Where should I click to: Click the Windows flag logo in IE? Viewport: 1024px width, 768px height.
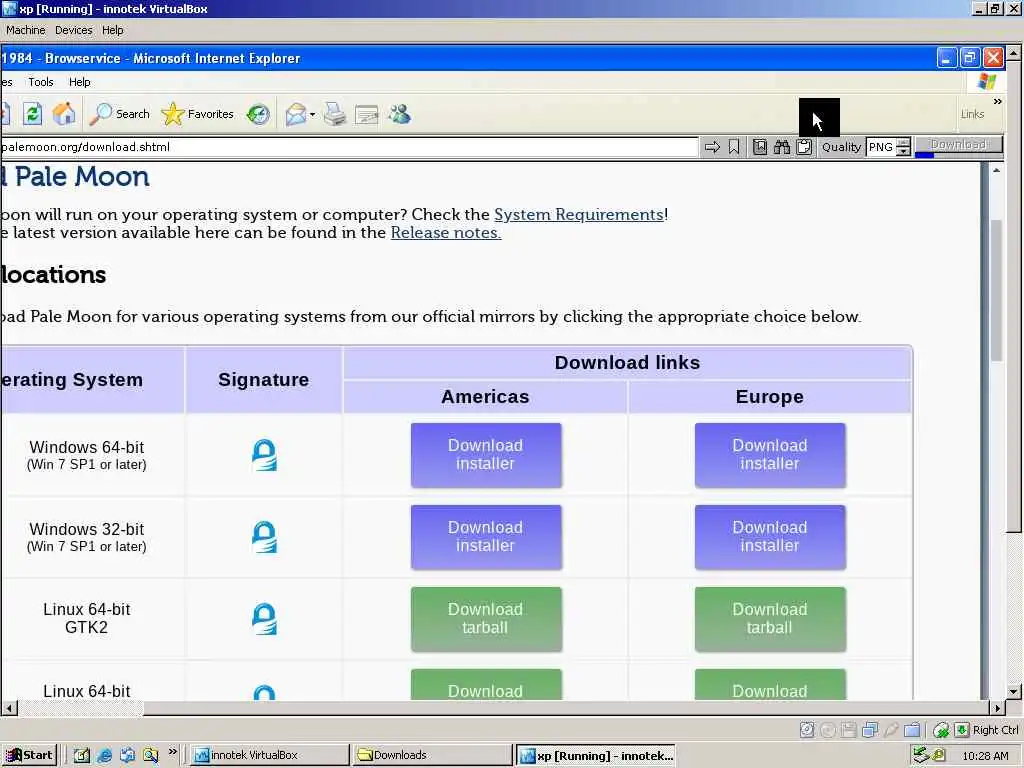click(x=987, y=82)
